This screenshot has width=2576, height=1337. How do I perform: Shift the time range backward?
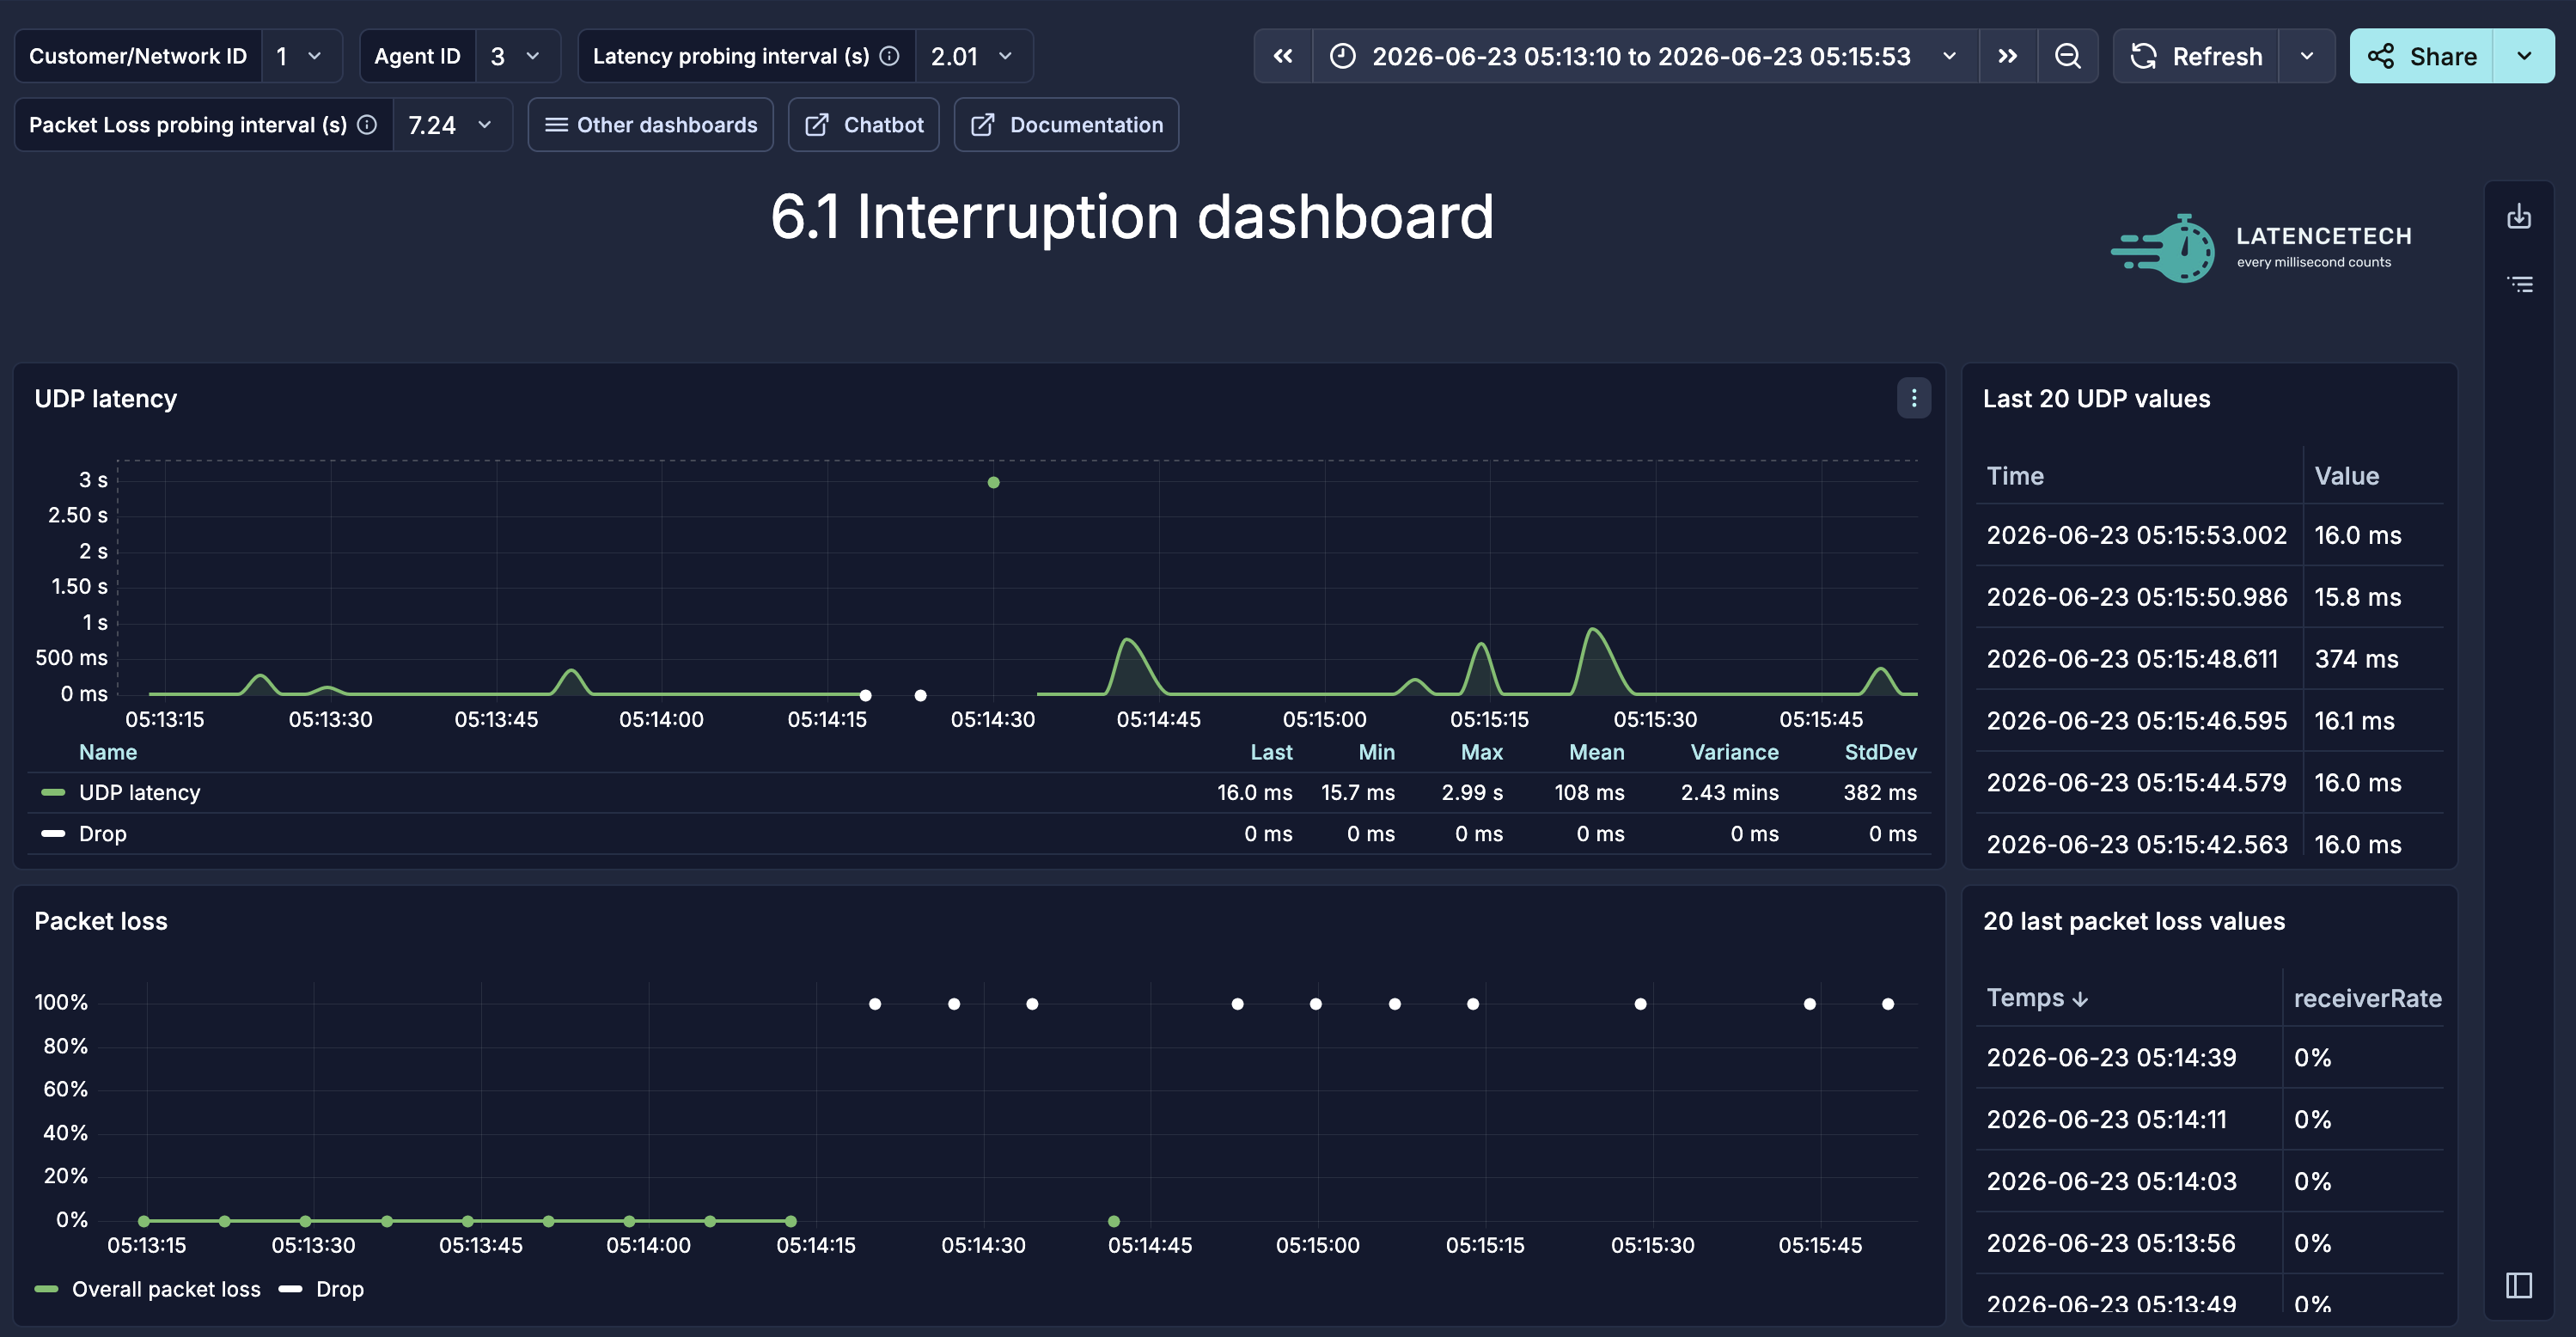coord(1282,56)
